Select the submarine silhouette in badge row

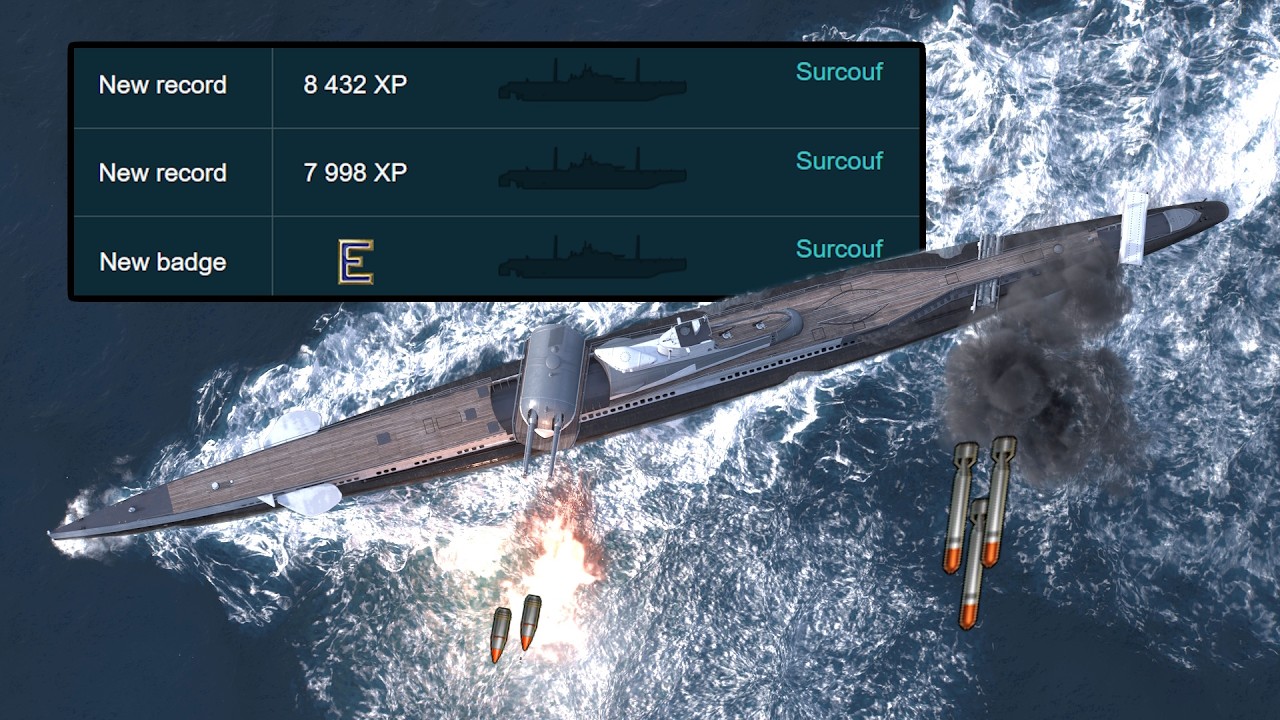click(592, 257)
